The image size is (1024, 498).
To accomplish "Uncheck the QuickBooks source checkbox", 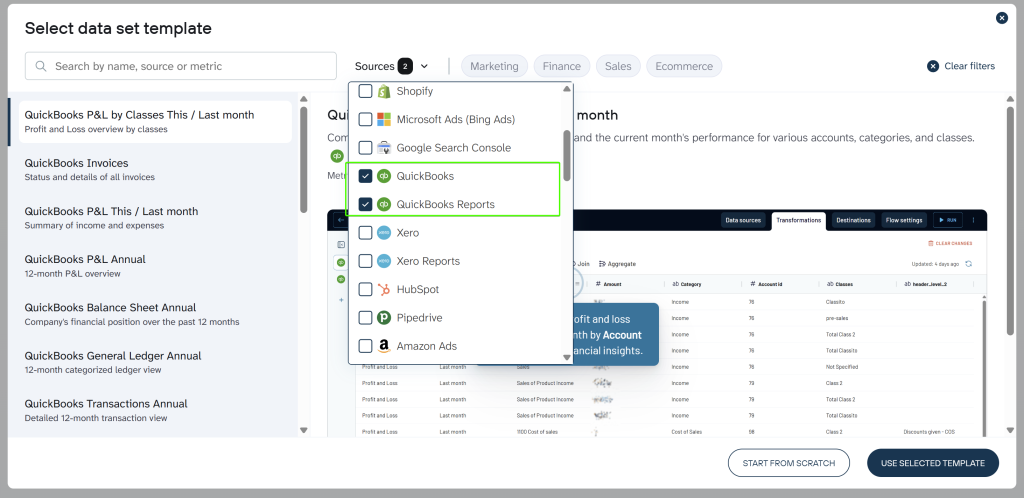I will (x=365, y=176).
